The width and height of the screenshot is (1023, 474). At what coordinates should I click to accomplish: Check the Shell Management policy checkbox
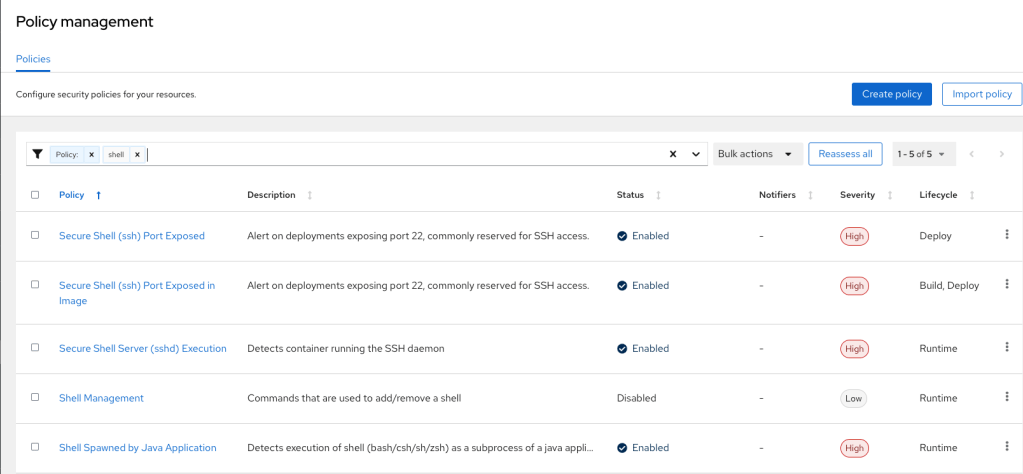(35, 397)
